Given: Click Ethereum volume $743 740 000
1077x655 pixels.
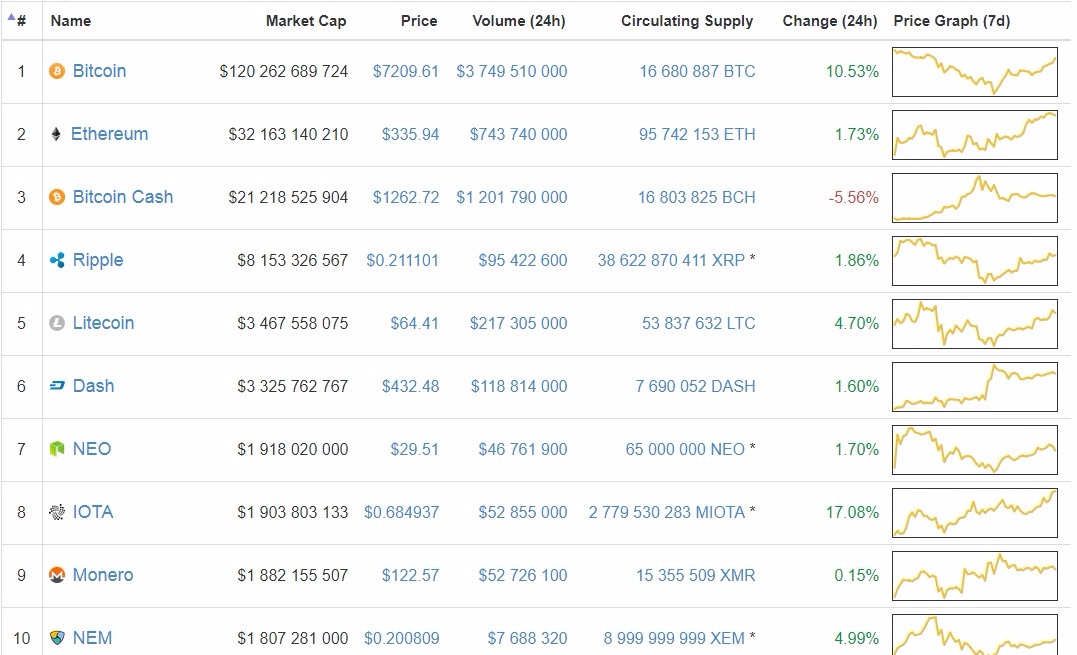Looking at the screenshot, I should click(519, 134).
